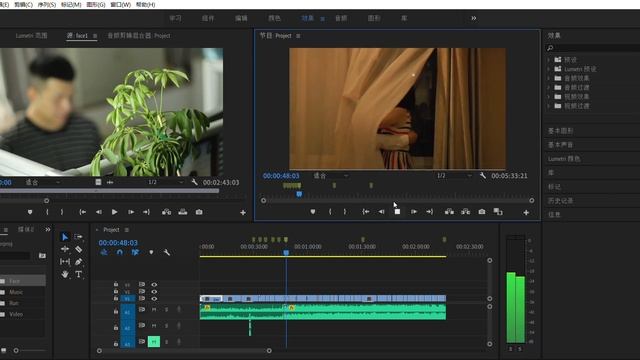This screenshot has height=360, width=640.
Task: Open Lumetri 颜色 panel
Action: coord(564,158)
